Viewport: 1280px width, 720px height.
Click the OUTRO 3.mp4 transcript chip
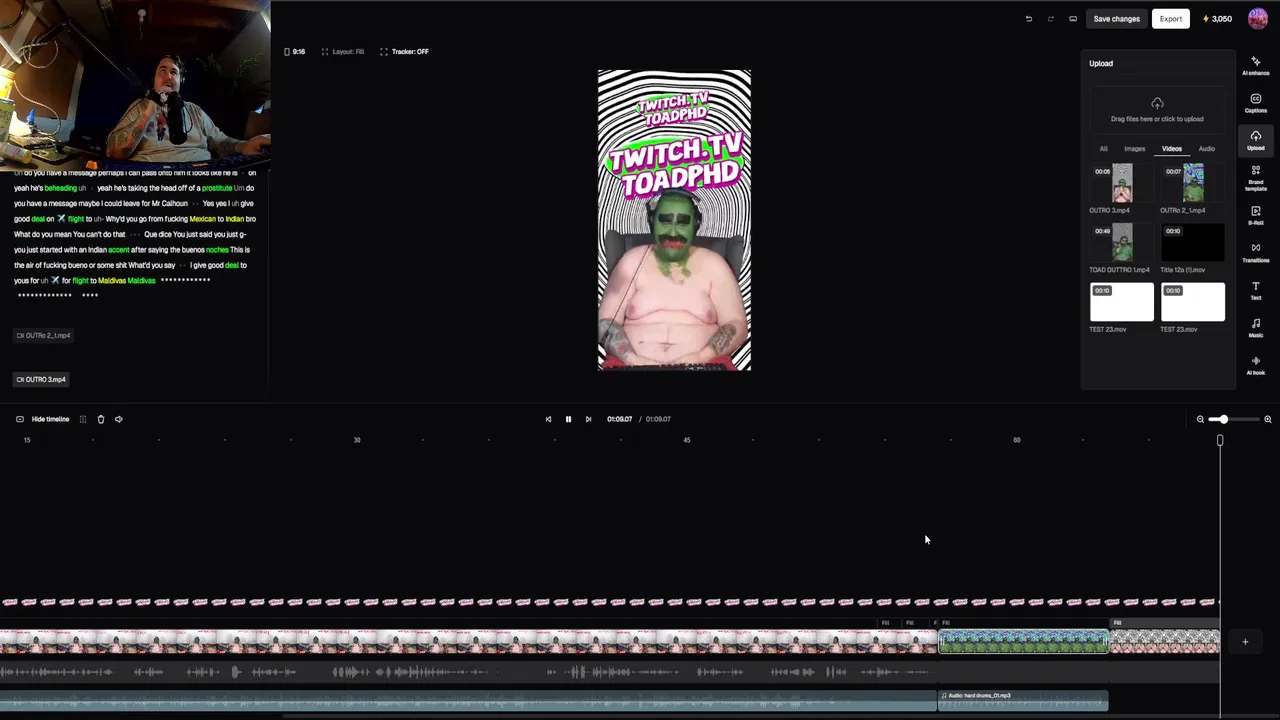42,379
